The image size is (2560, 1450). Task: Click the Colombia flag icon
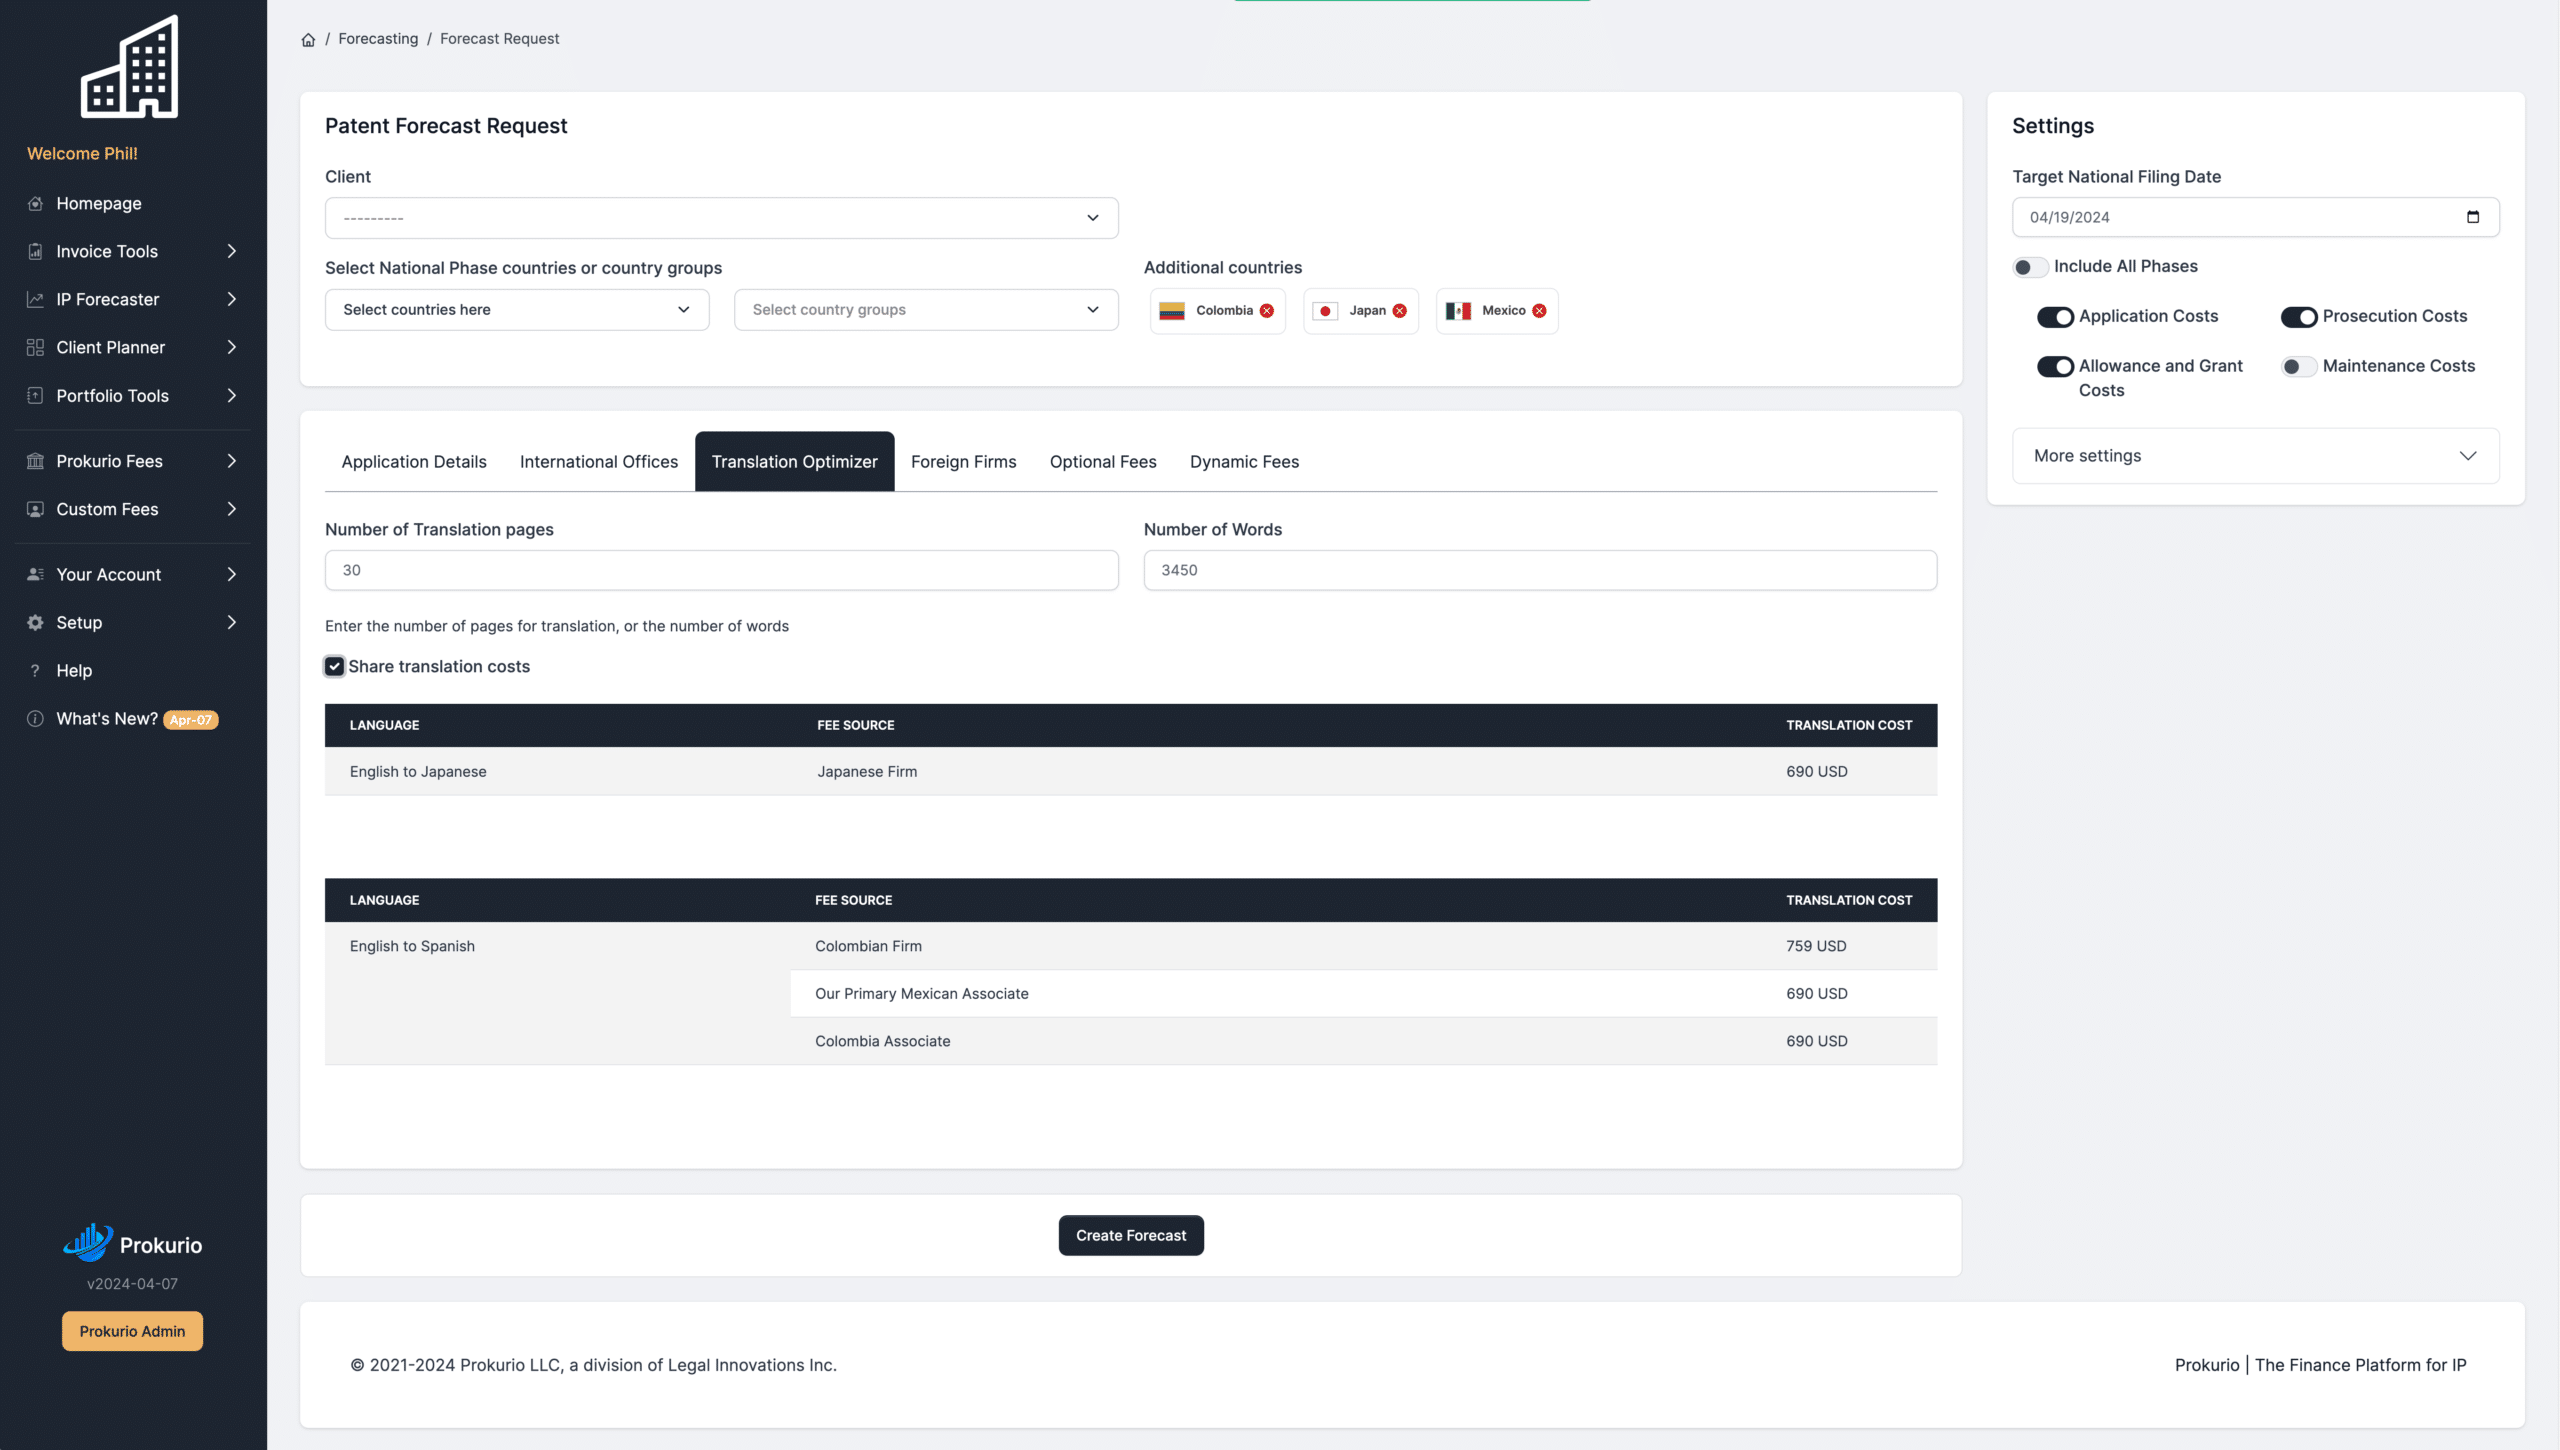pos(1172,311)
